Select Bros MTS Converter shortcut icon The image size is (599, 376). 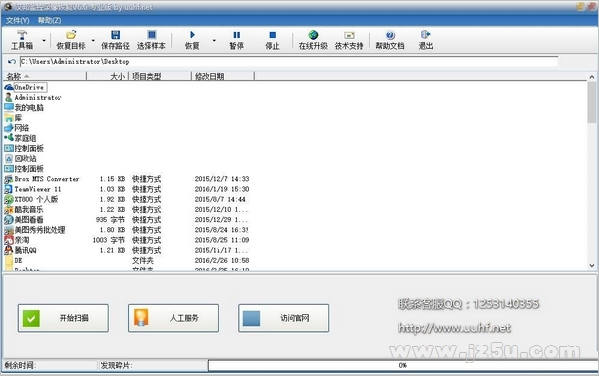pos(9,179)
